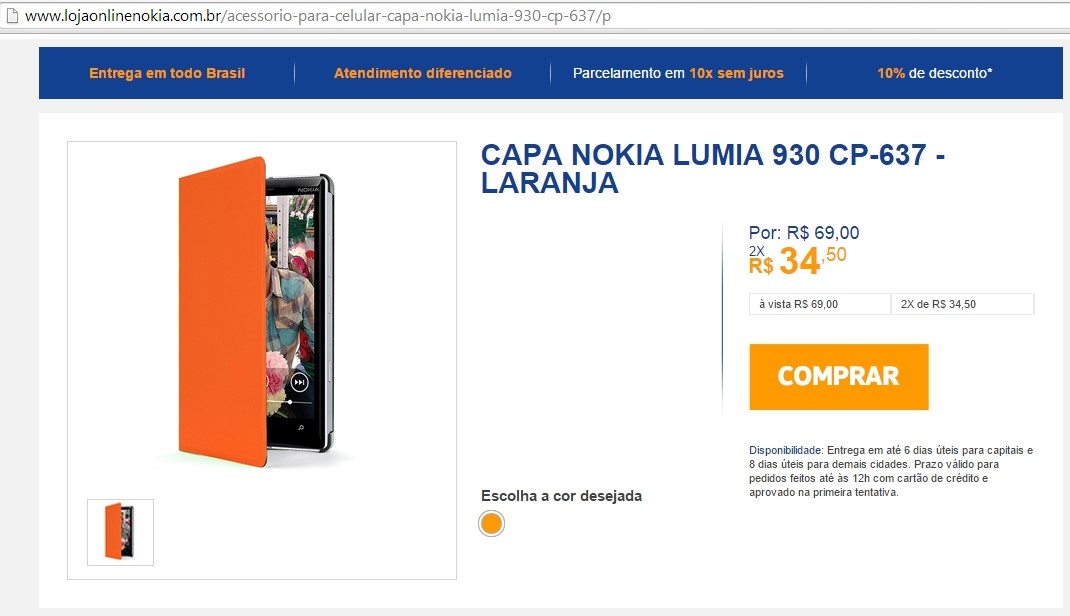Click the search icon on the phone image

coord(301,428)
